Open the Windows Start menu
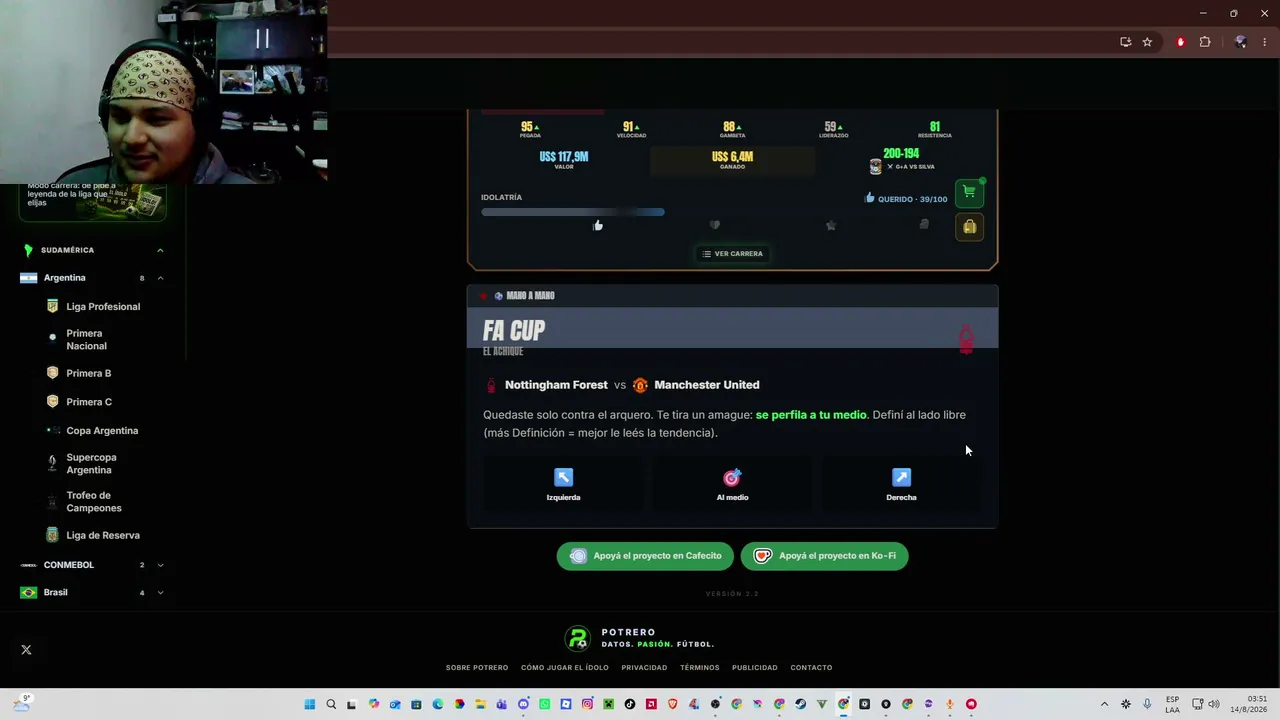Image resolution: width=1280 pixels, height=720 pixels. point(309,704)
